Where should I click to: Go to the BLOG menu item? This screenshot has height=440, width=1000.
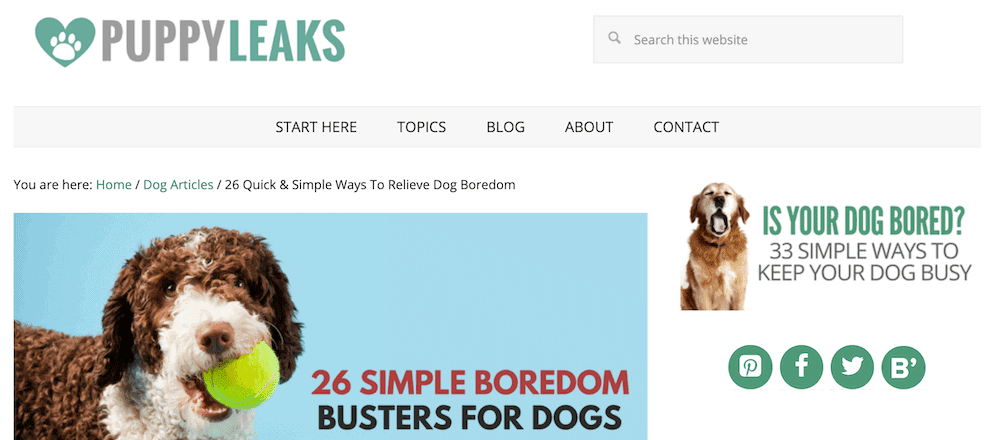coord(506,127)
